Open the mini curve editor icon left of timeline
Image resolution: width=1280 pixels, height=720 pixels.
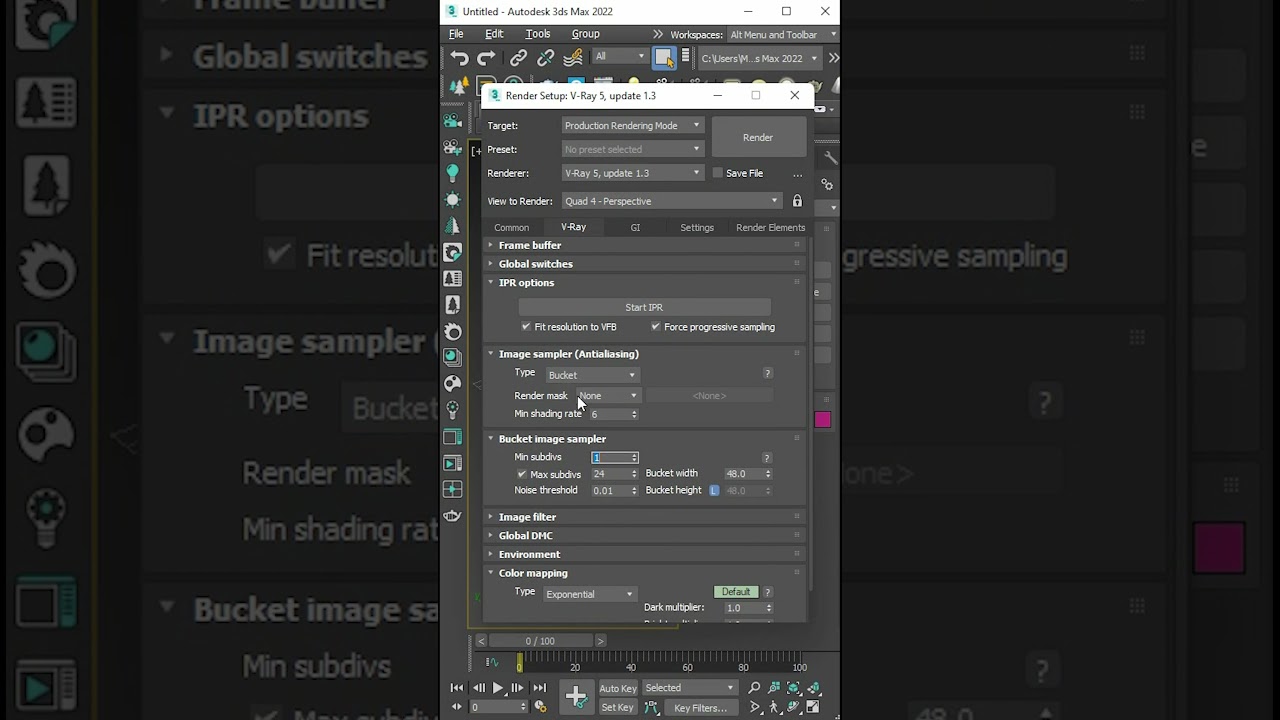point(492,661)
